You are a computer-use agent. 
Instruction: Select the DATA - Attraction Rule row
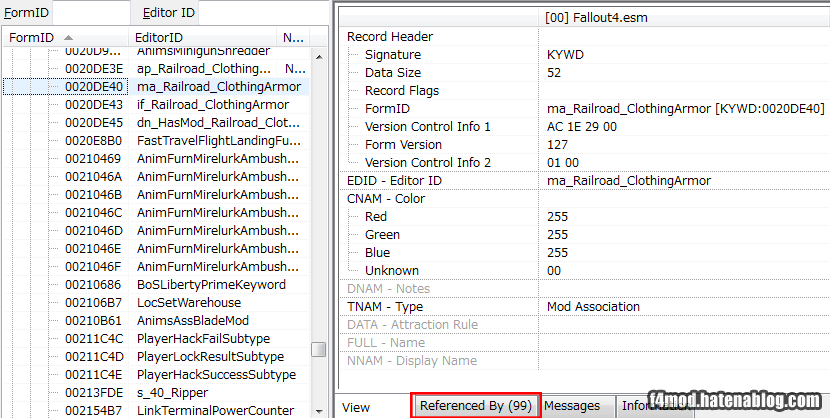click(x=584, y=324)
